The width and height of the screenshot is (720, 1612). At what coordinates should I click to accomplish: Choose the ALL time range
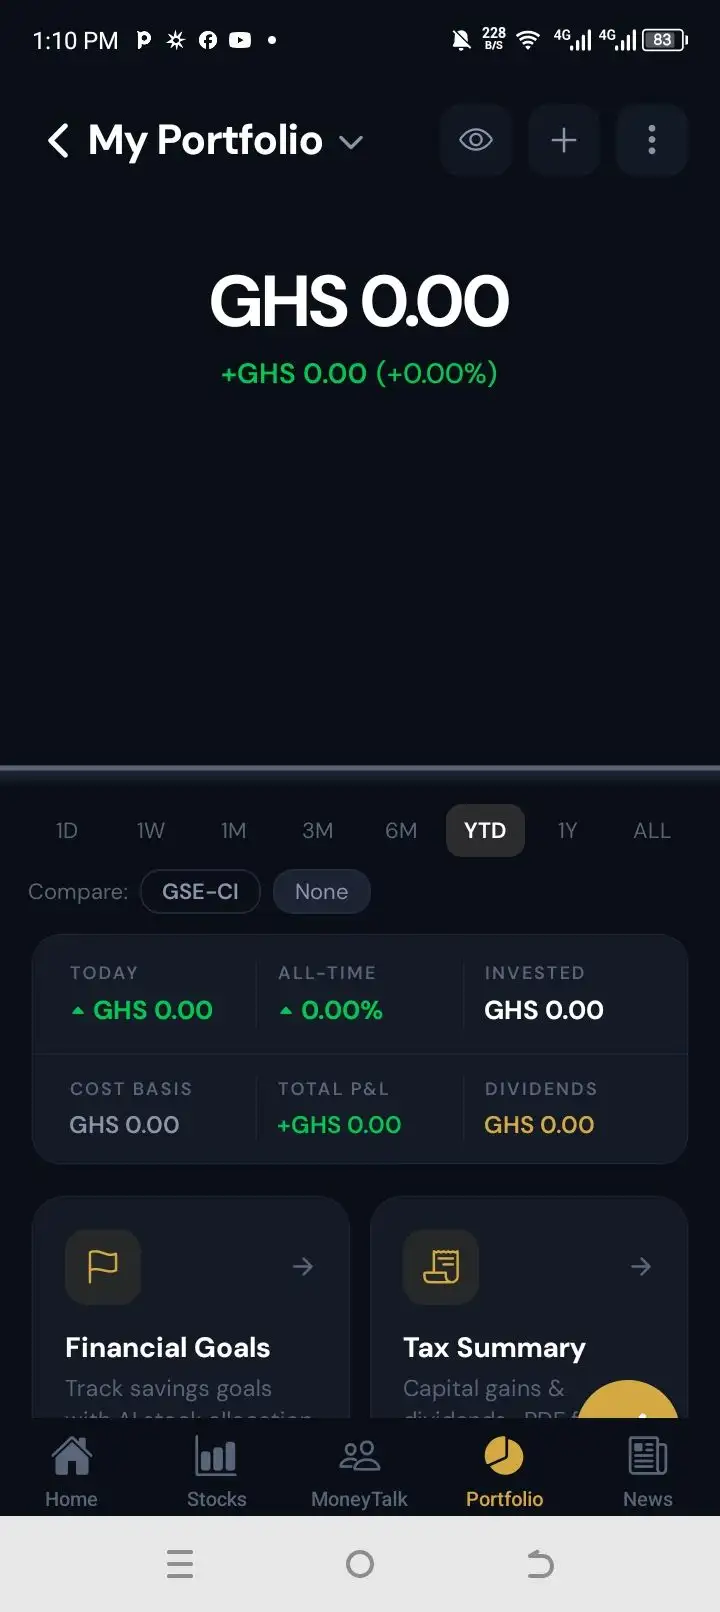pos(652,831)
